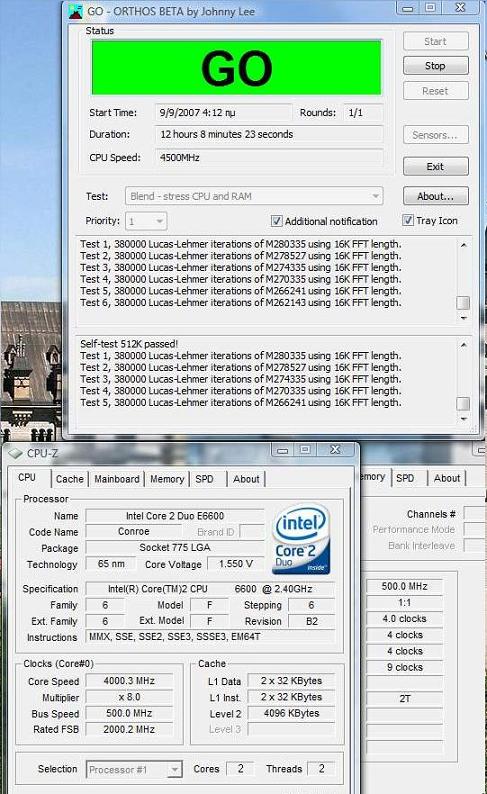The image size is (487, 794).
Task: Click the upper log scroll-up arrow
Action: coord(463,245)
